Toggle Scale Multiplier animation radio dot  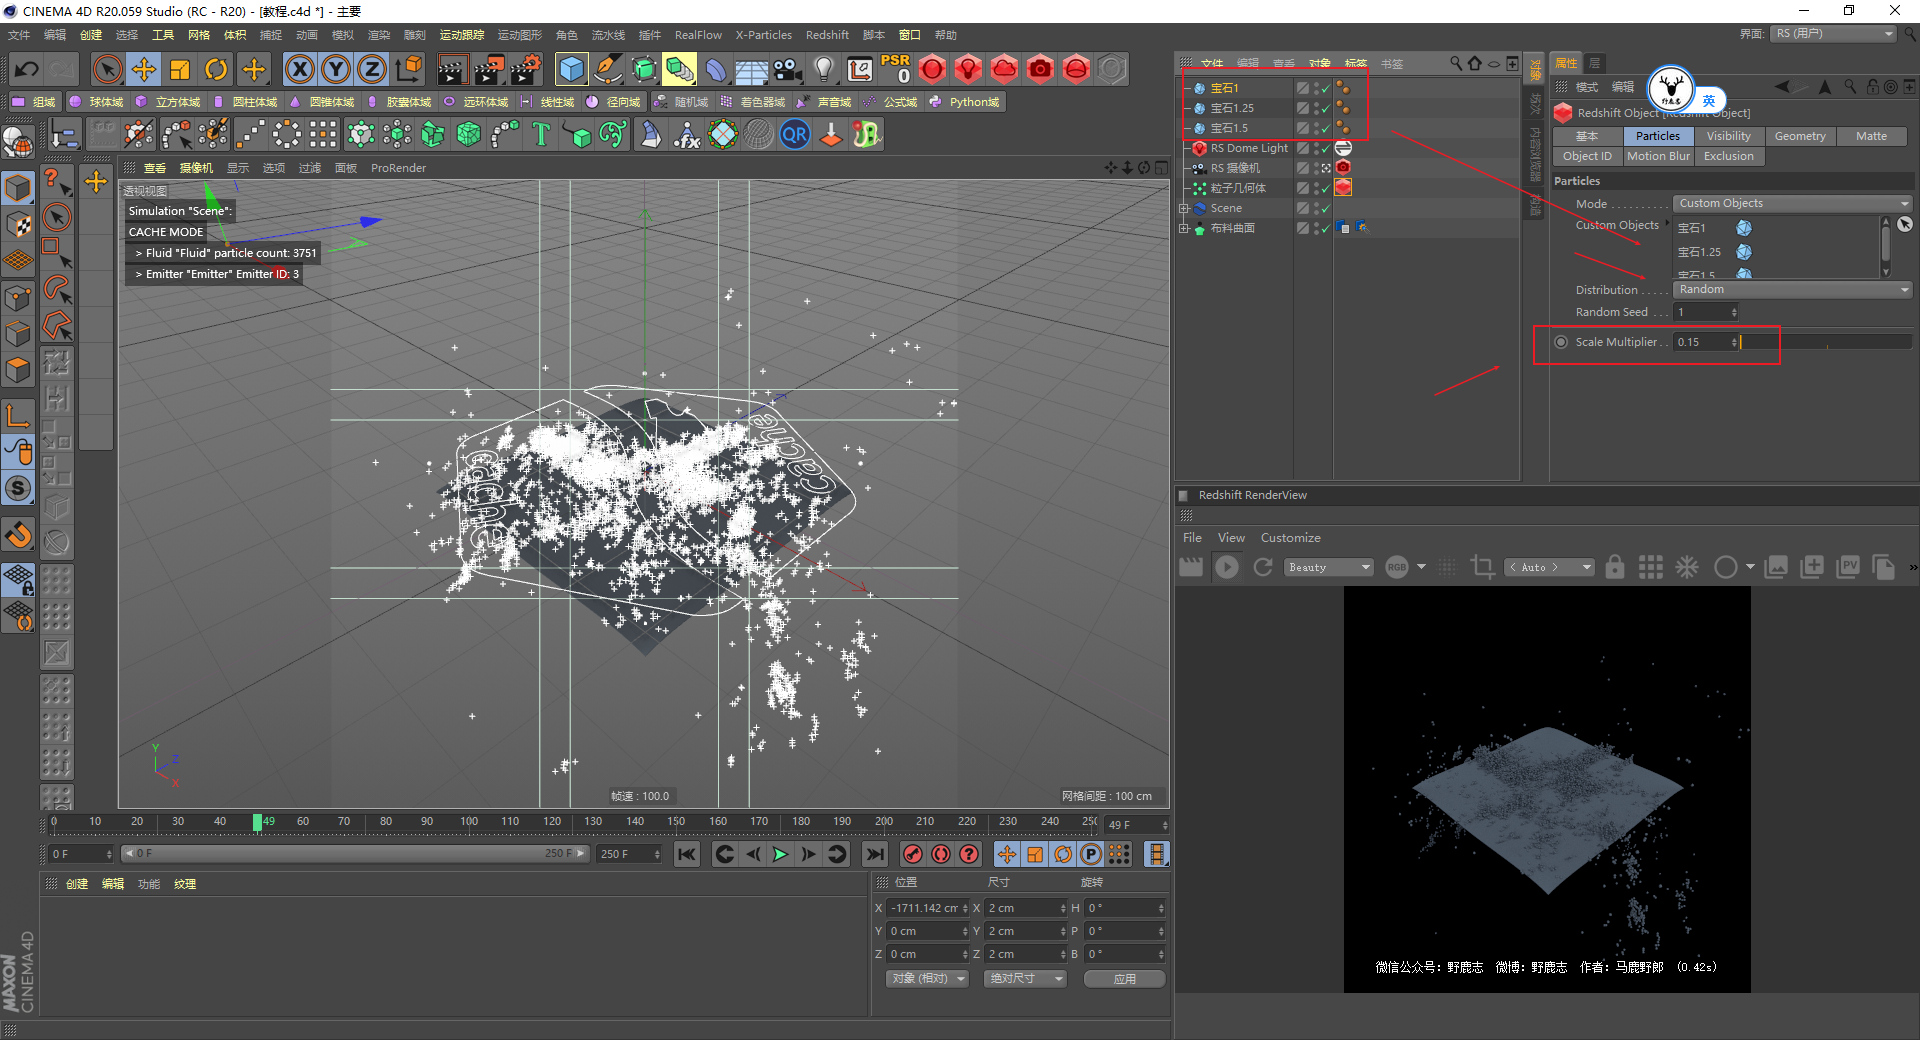1561,342
